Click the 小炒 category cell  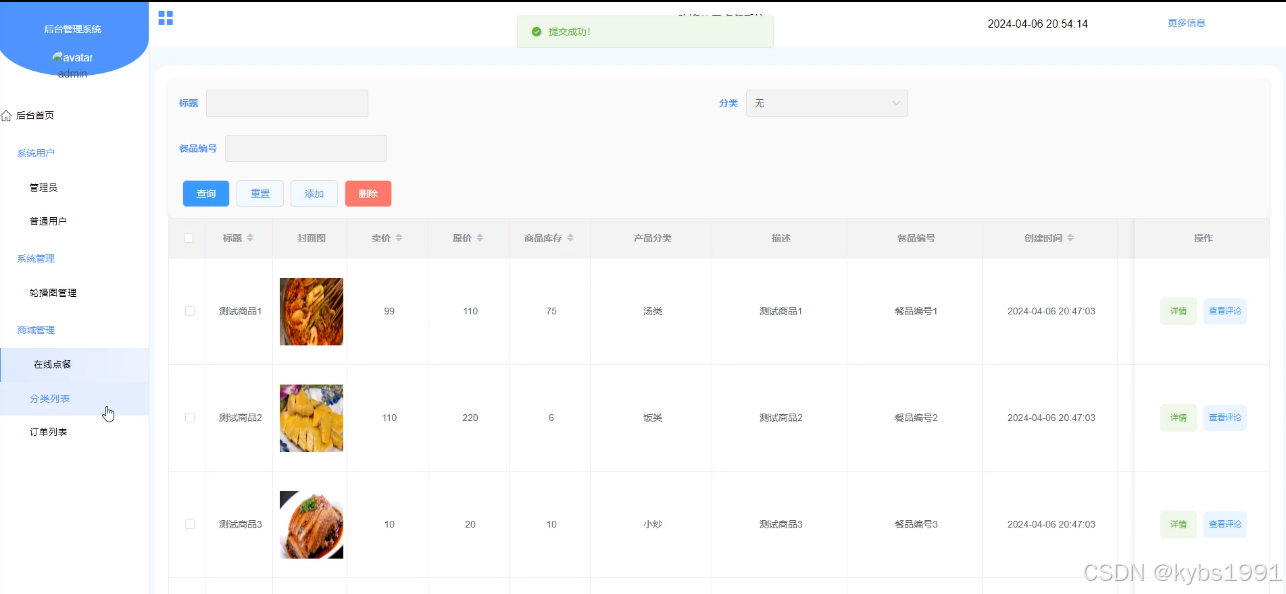(x=652, y=524)
